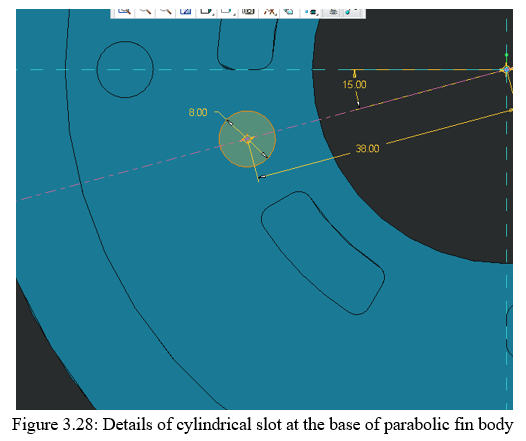Viewport: 526px width, 441px height.
Task: Toggle the spin center icon
Action: pos(351,12)
